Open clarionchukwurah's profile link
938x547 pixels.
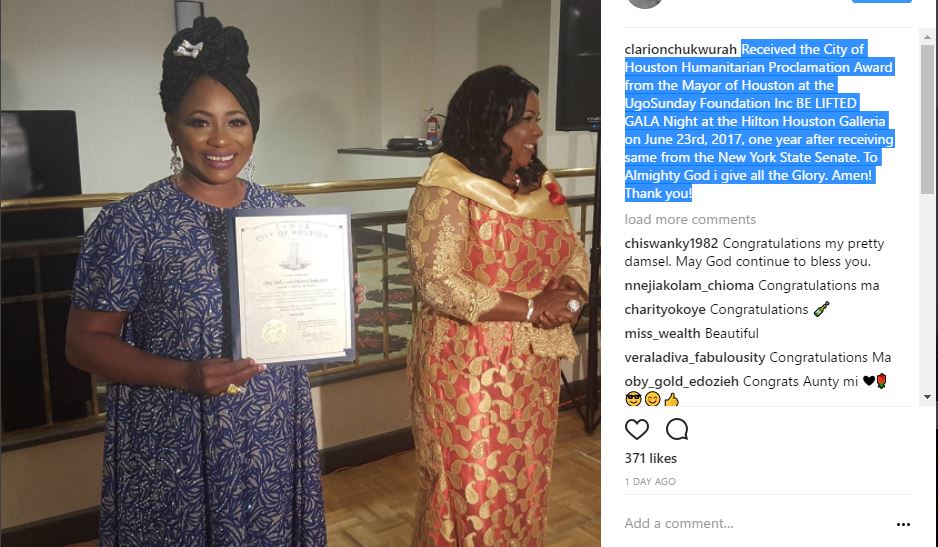coord(680,49)
